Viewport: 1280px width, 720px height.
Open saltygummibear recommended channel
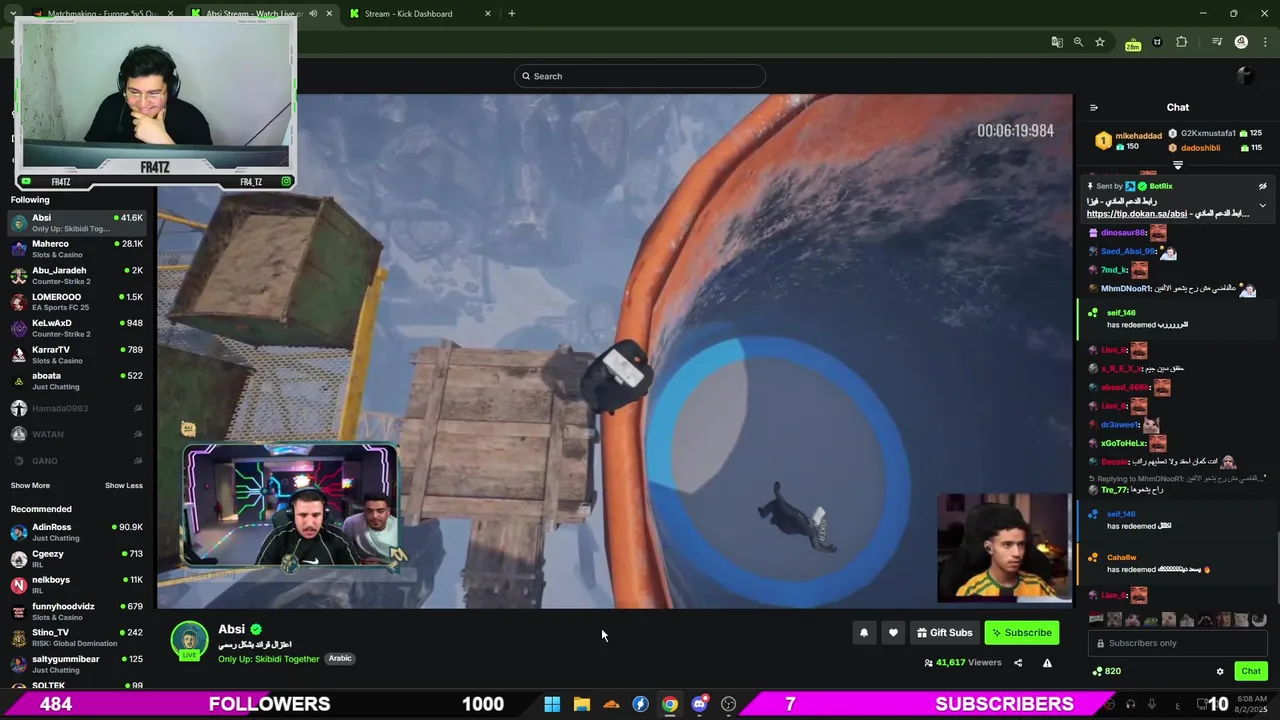click(78, 664)
